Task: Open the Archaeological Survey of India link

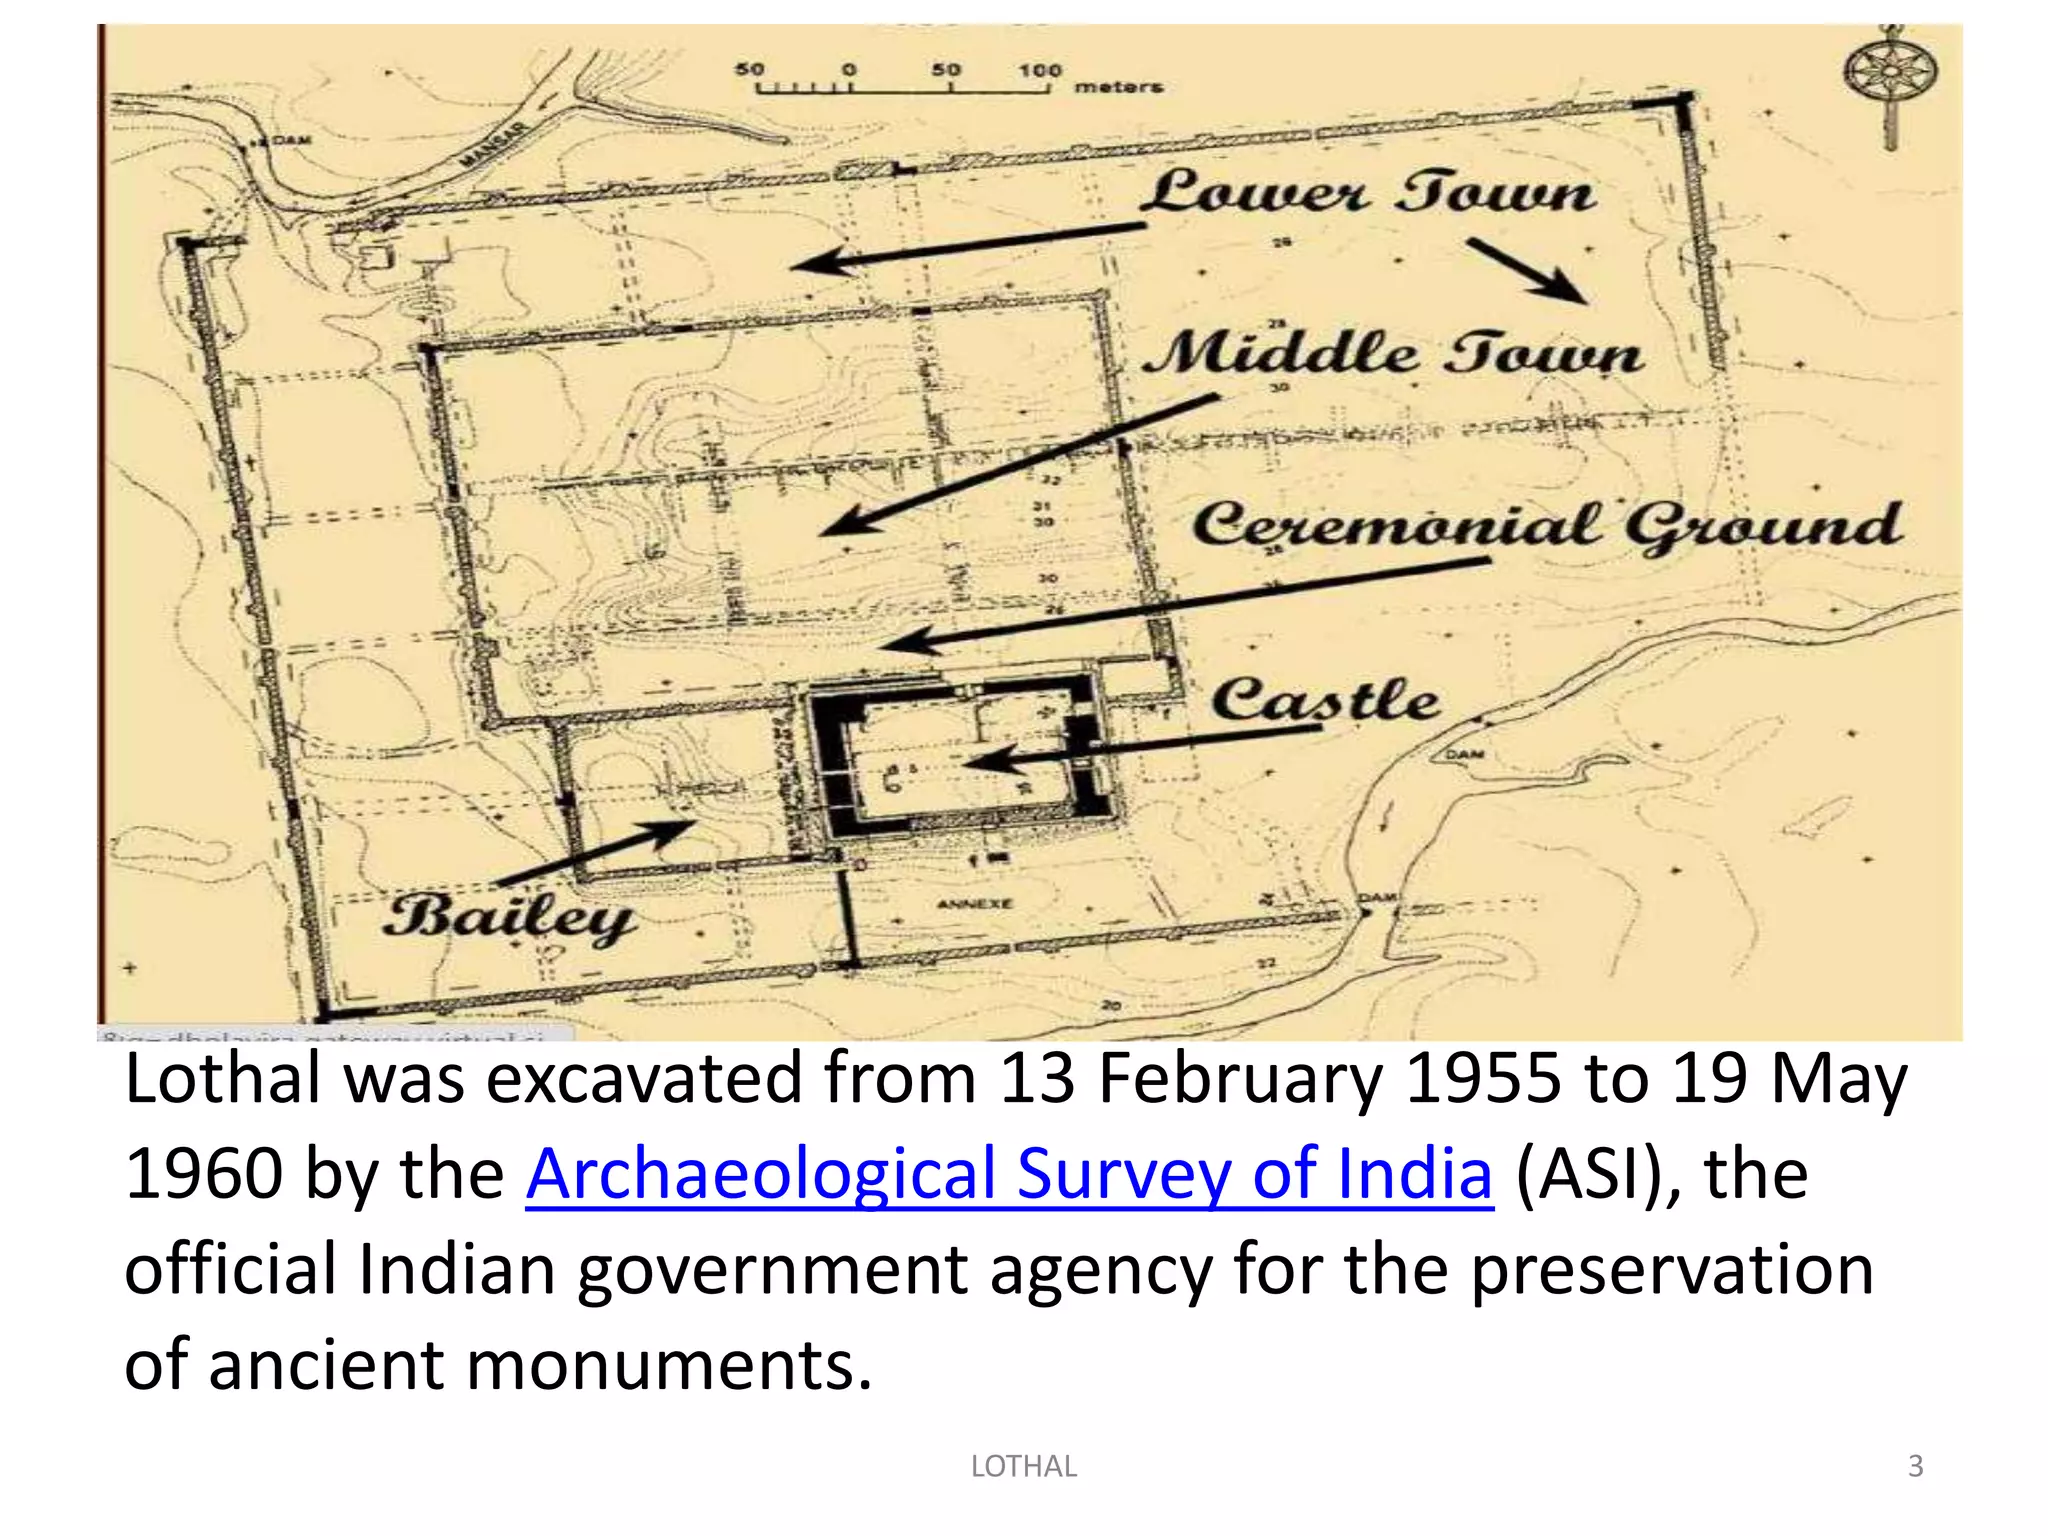Action: click(1008, 1173)
